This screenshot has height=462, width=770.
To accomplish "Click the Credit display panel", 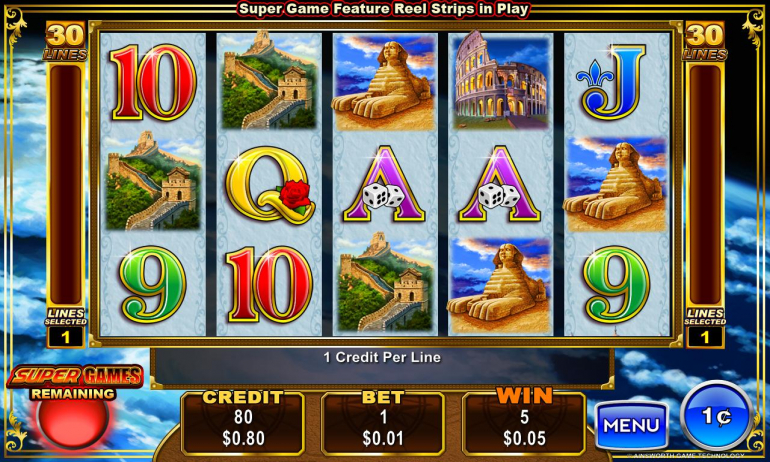I will click(244, 423).
